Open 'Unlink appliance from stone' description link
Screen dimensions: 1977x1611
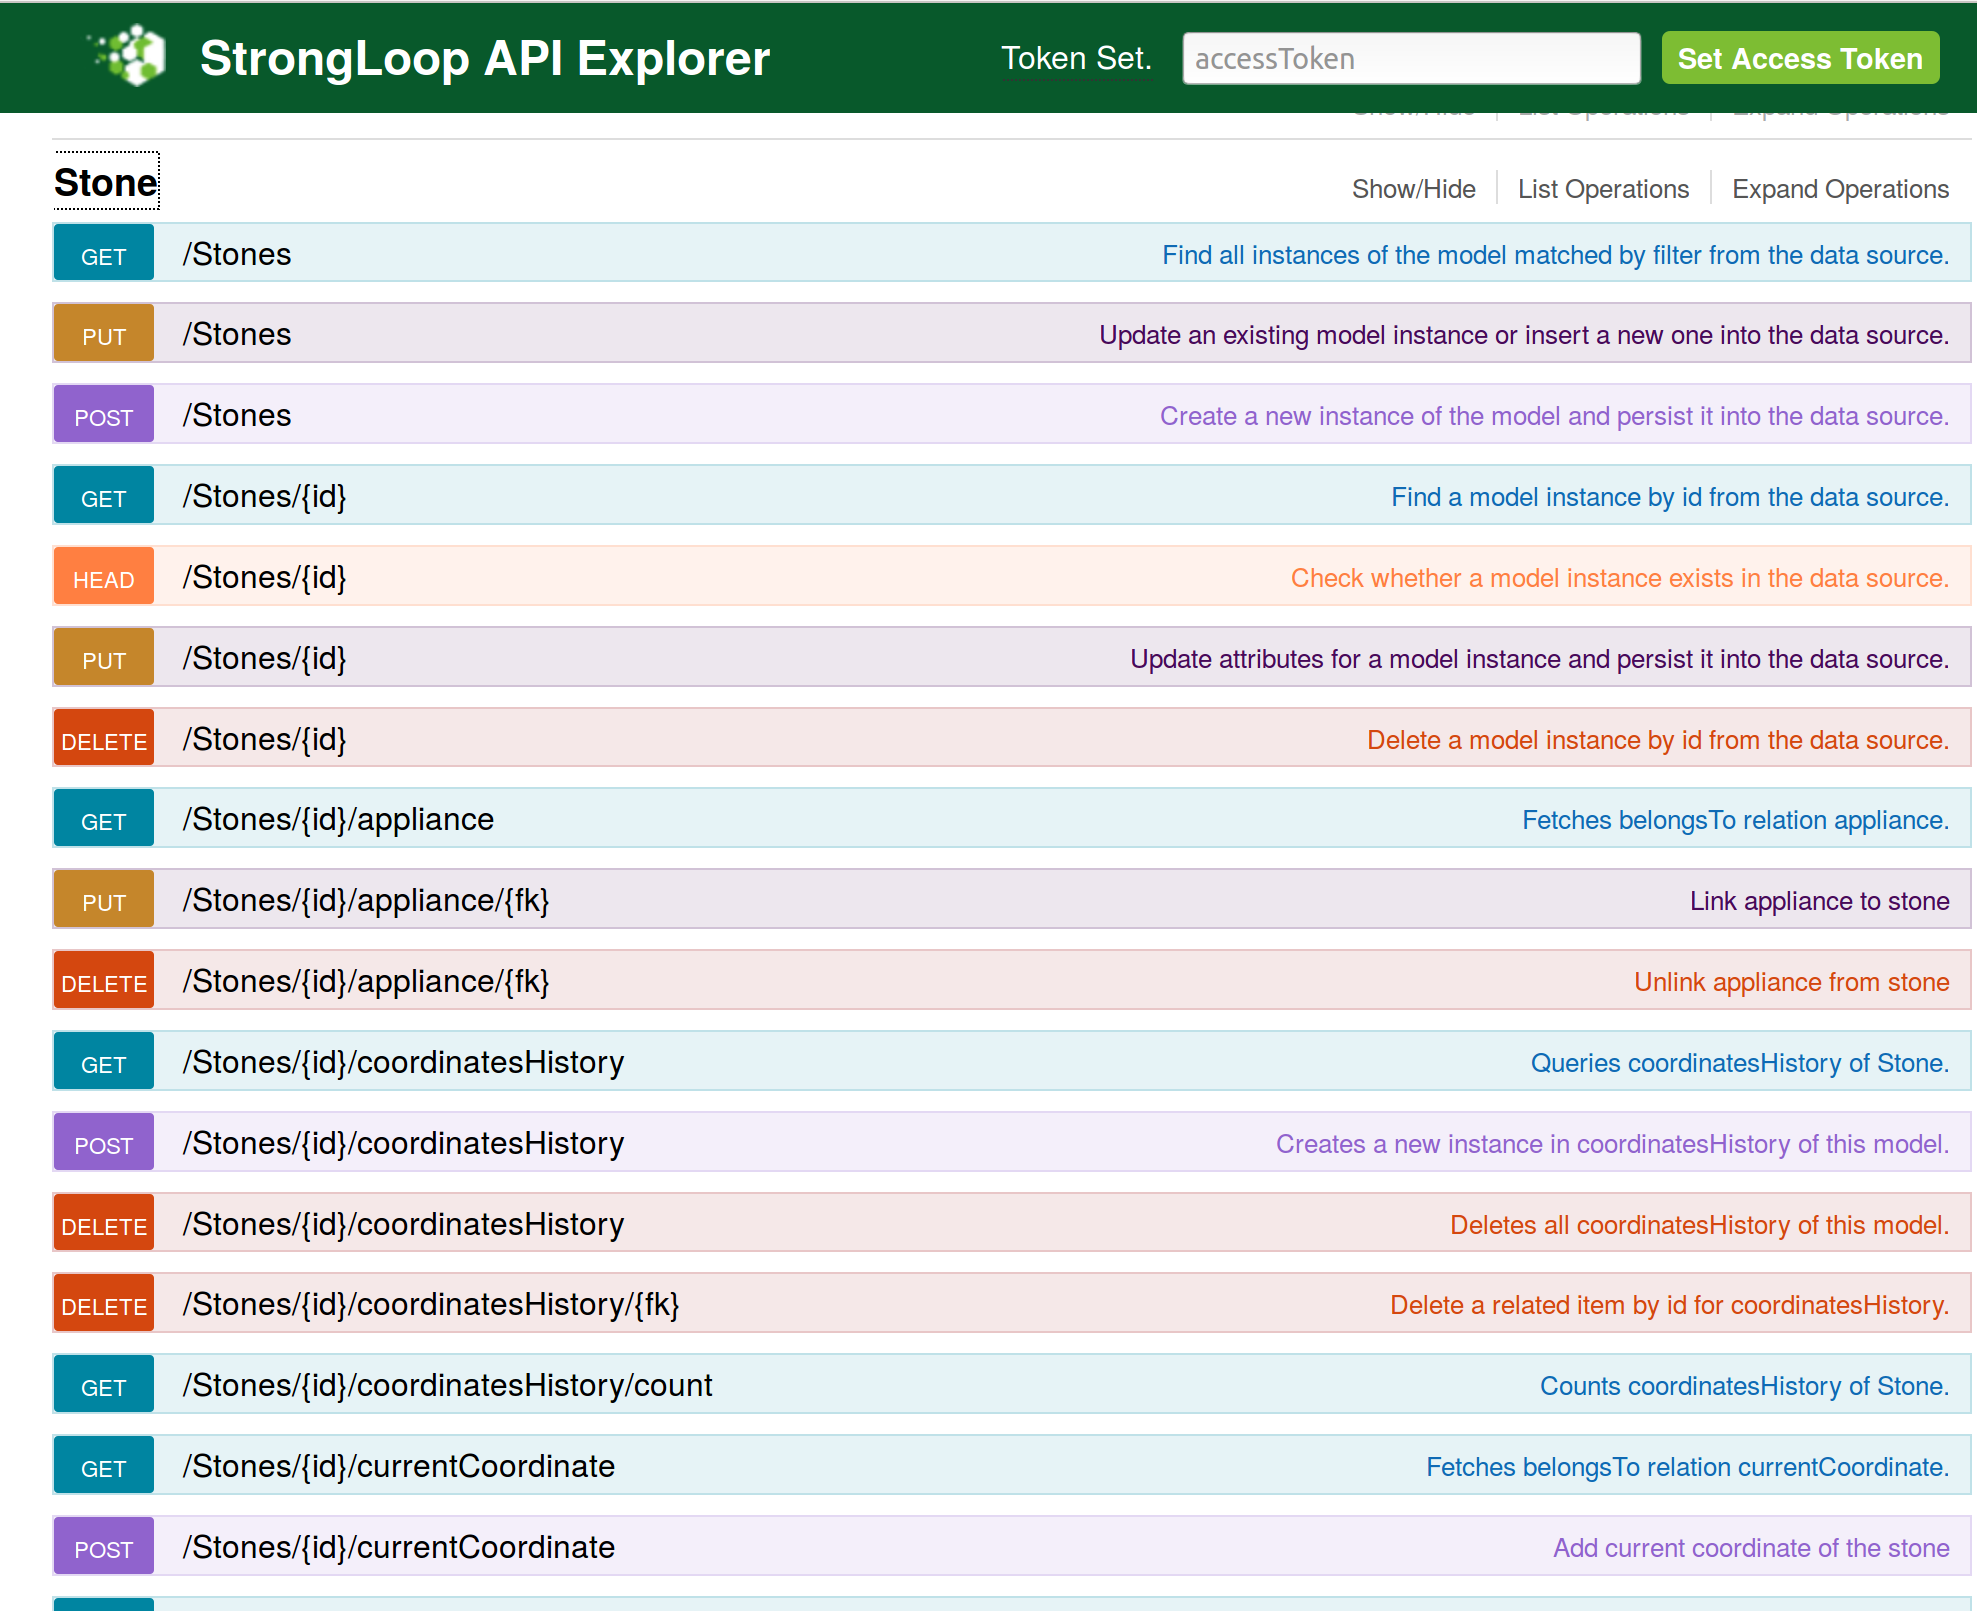click(1791, 982)
